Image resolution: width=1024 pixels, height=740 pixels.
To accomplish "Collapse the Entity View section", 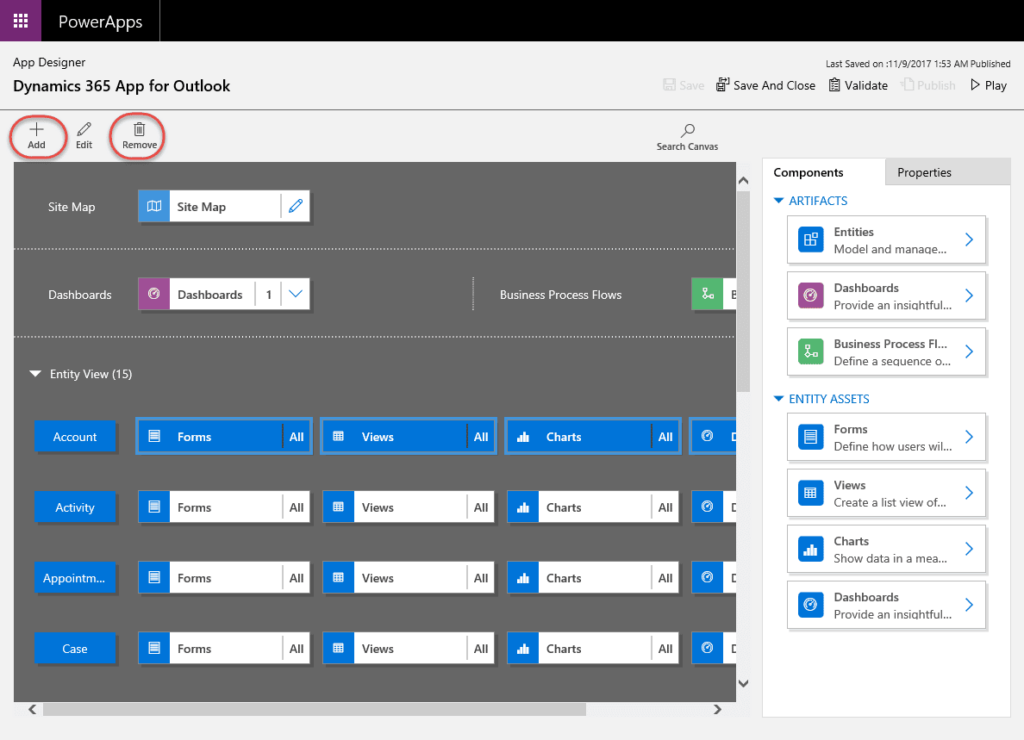I will click(36, 374).
